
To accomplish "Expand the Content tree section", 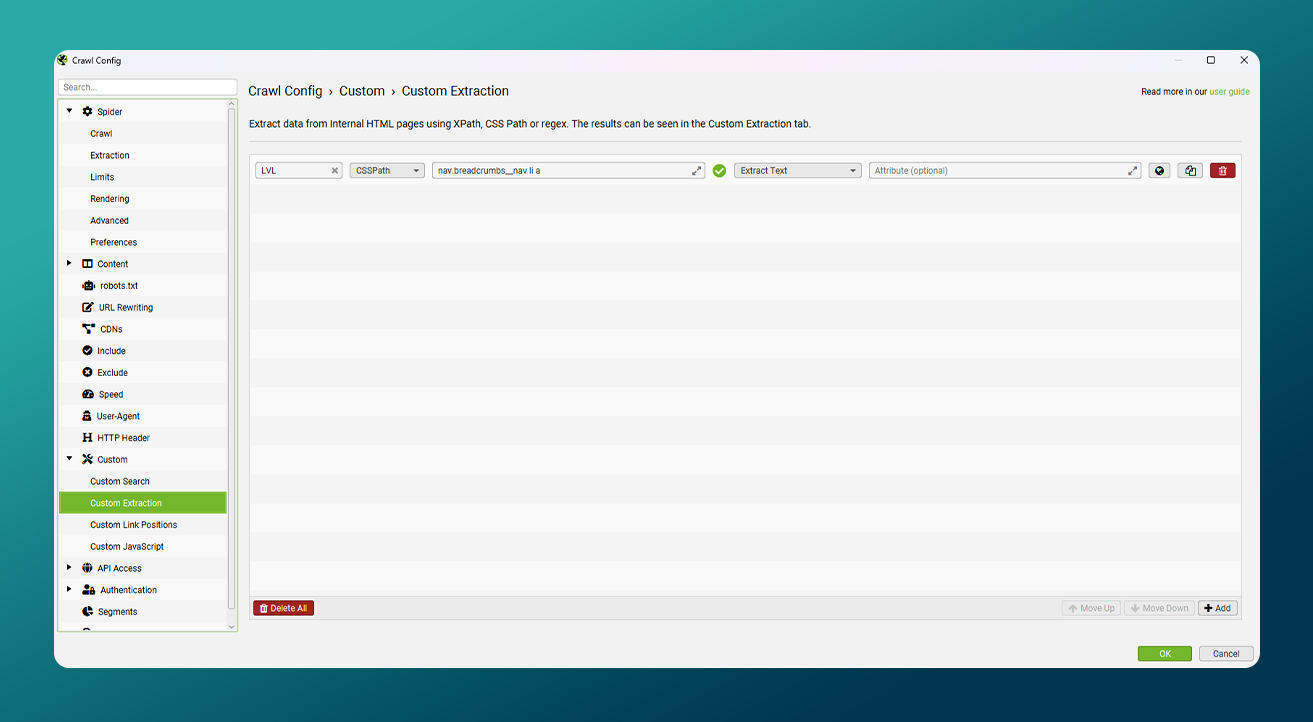I will pos(69,264).
